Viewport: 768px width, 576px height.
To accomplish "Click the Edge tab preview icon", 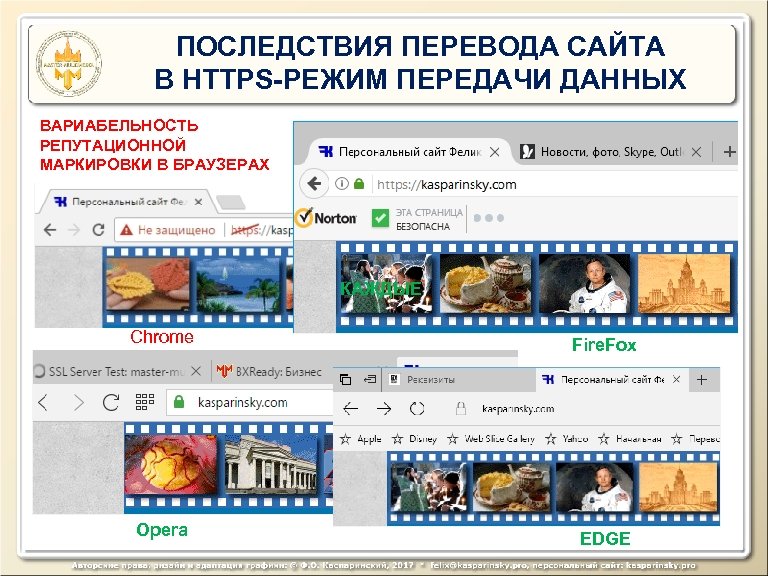I will [345, 380].
